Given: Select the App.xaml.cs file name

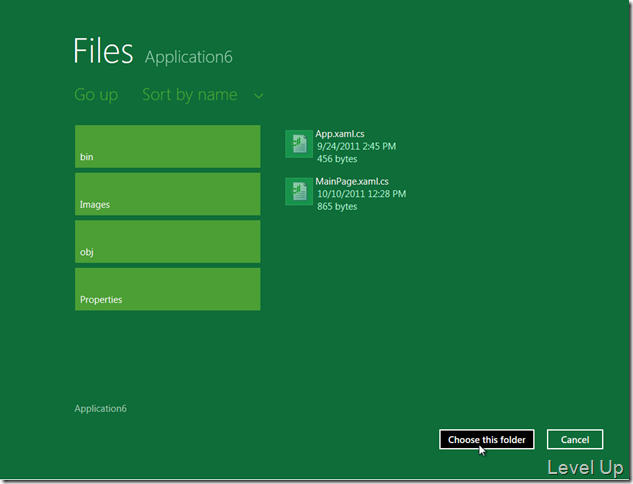Looking at the screenshot, I should (x=340, y=134).
